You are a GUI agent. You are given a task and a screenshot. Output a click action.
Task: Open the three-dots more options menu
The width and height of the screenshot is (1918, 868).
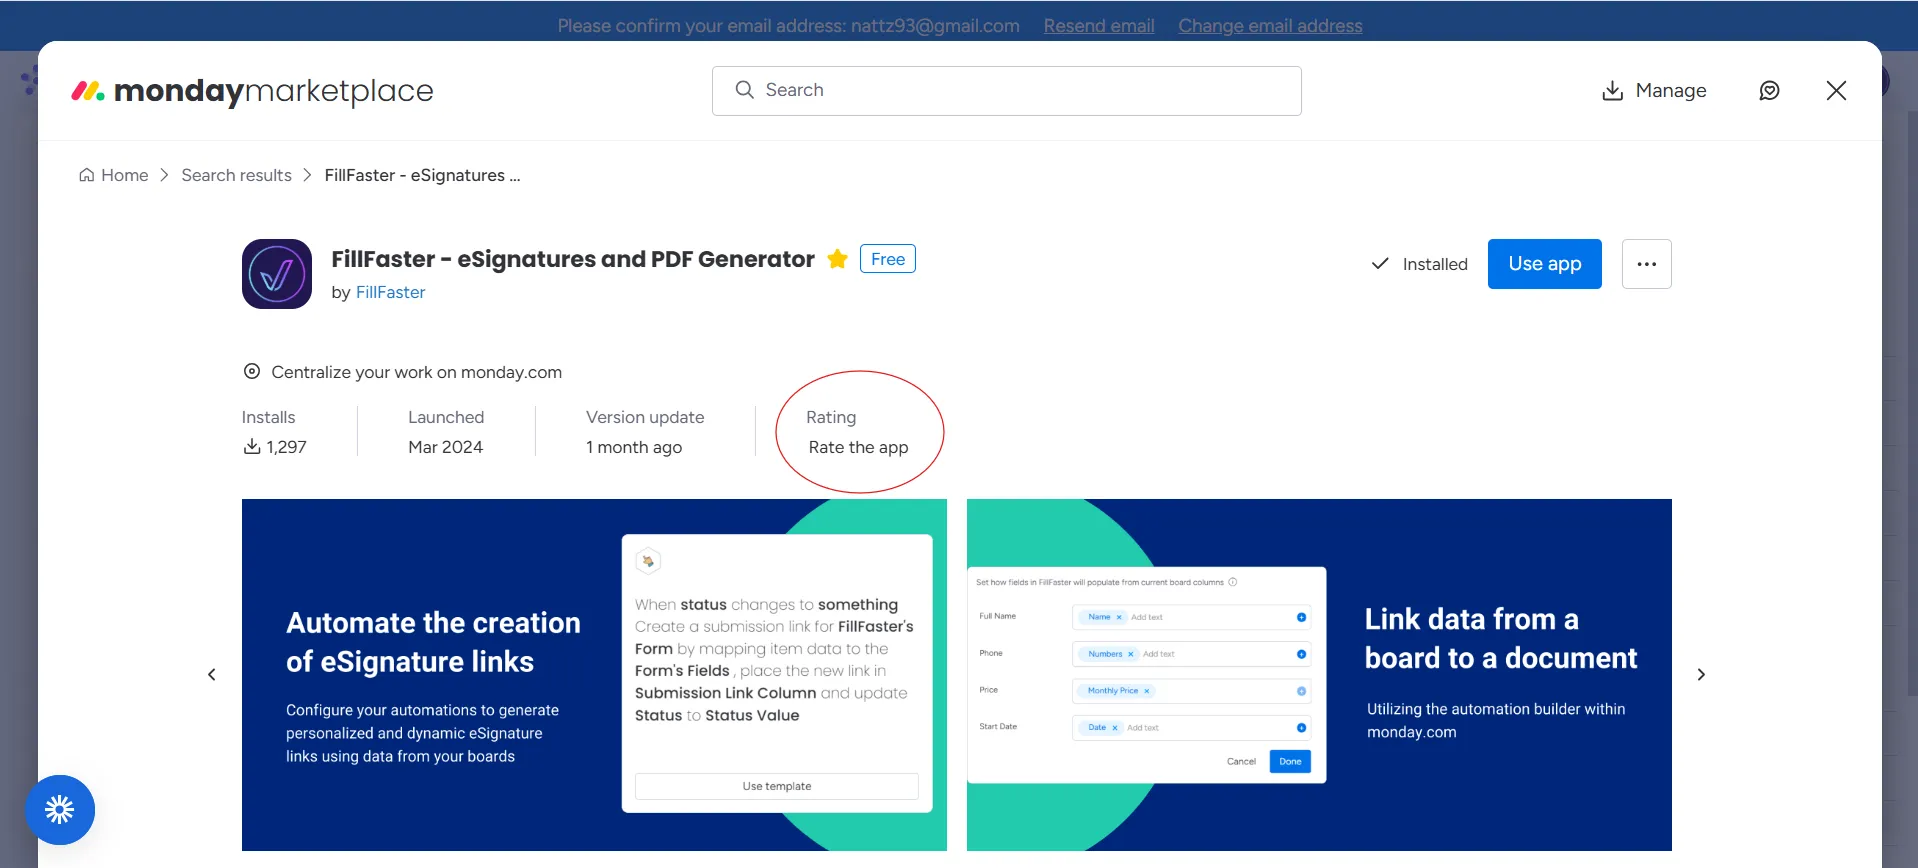click(x=1646, y=264)
